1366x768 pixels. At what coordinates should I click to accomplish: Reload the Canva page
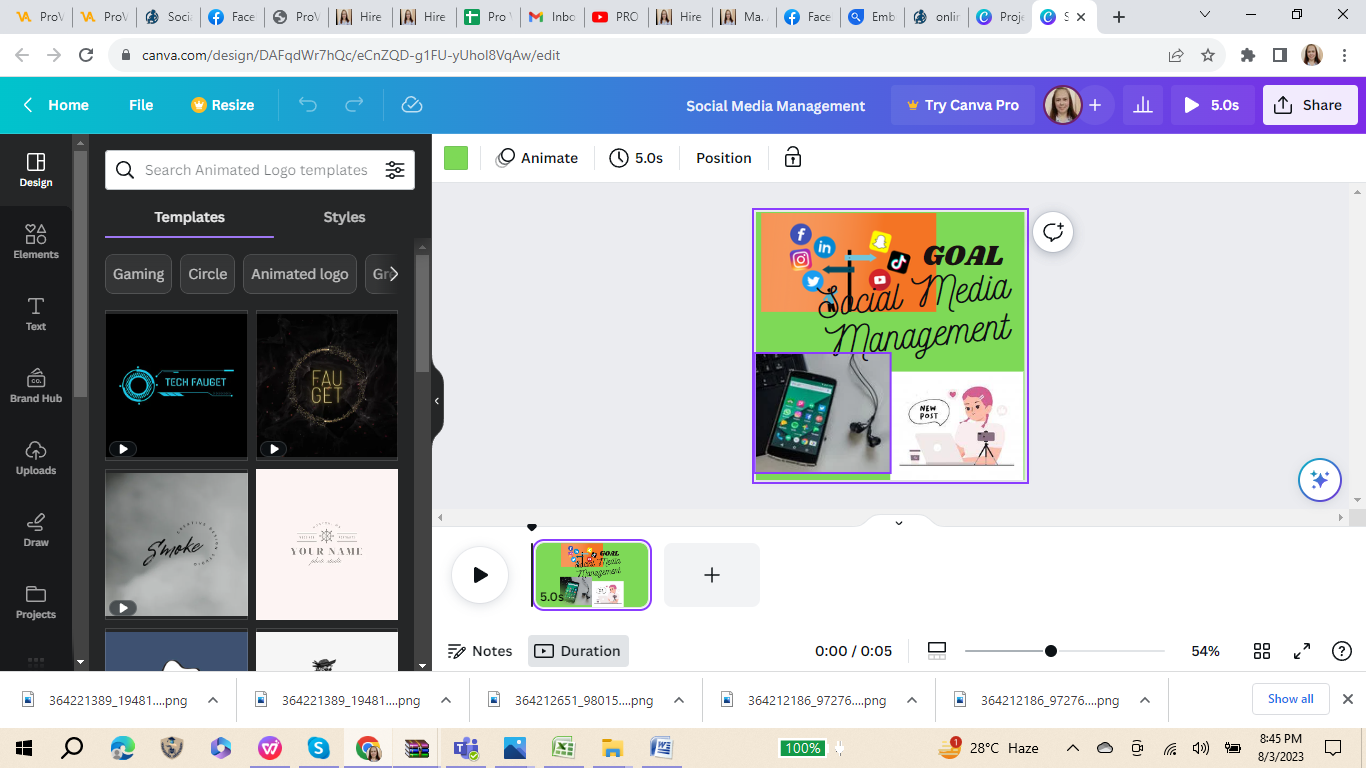coord(87,55)
